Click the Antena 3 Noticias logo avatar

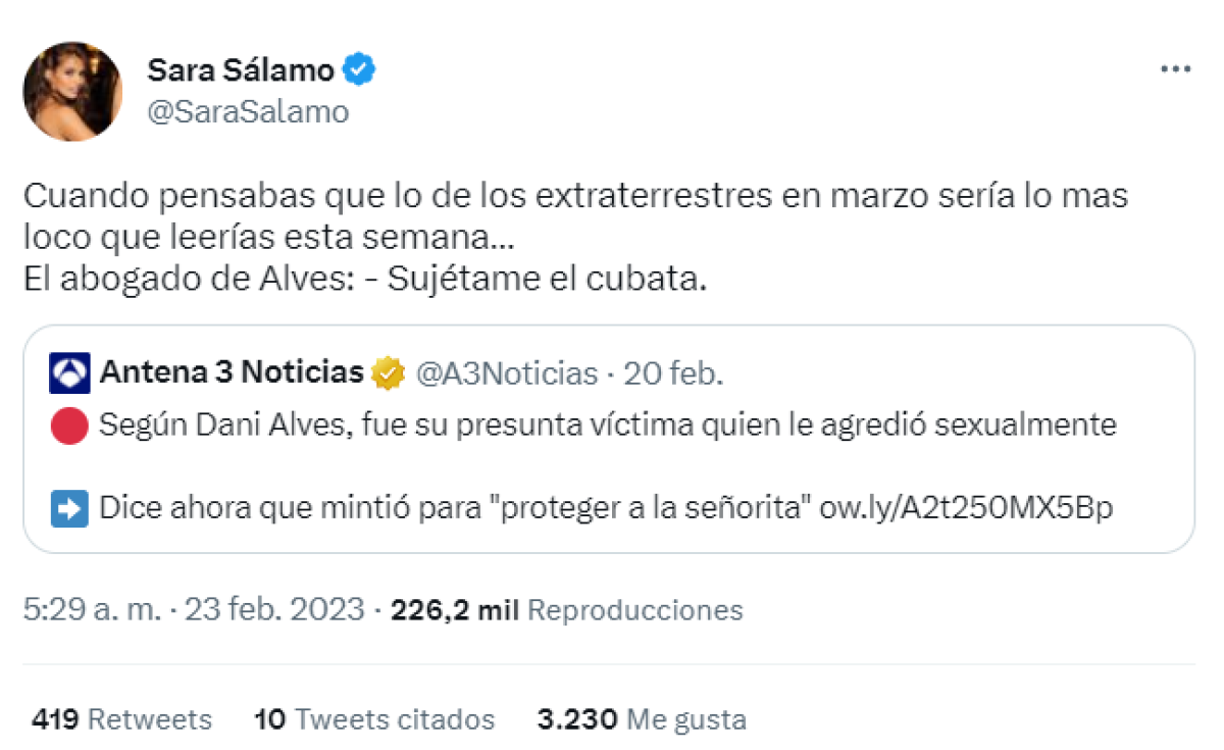[68, 372]
